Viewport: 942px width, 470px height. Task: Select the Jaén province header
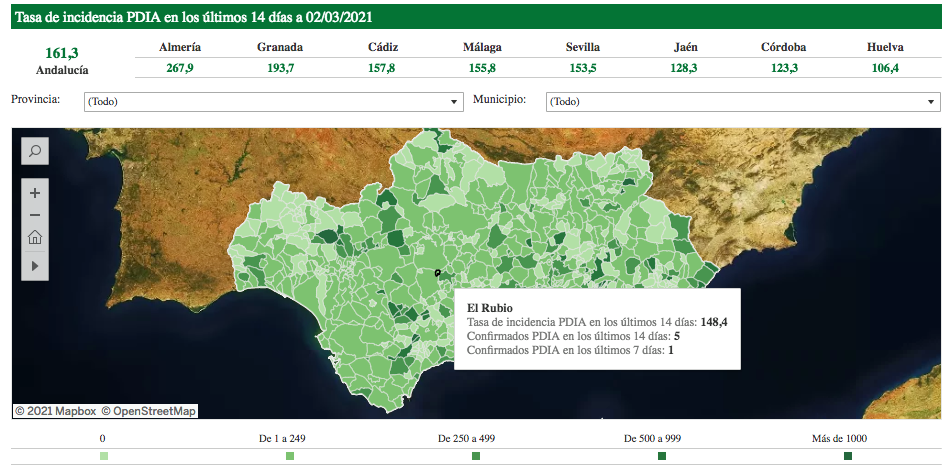pos(684,47)
